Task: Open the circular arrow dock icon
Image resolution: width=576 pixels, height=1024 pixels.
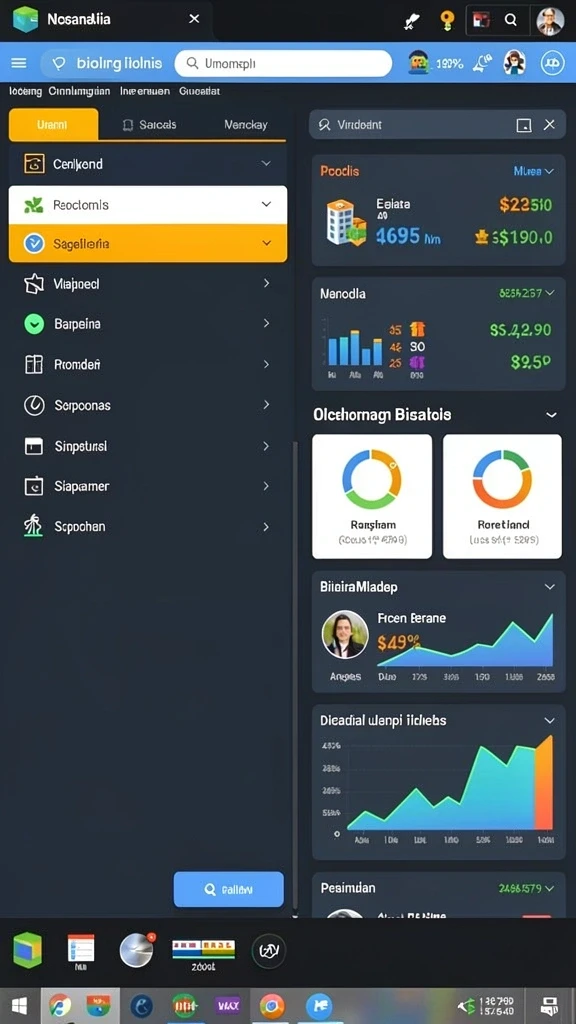Action: [x=268, y=951]
